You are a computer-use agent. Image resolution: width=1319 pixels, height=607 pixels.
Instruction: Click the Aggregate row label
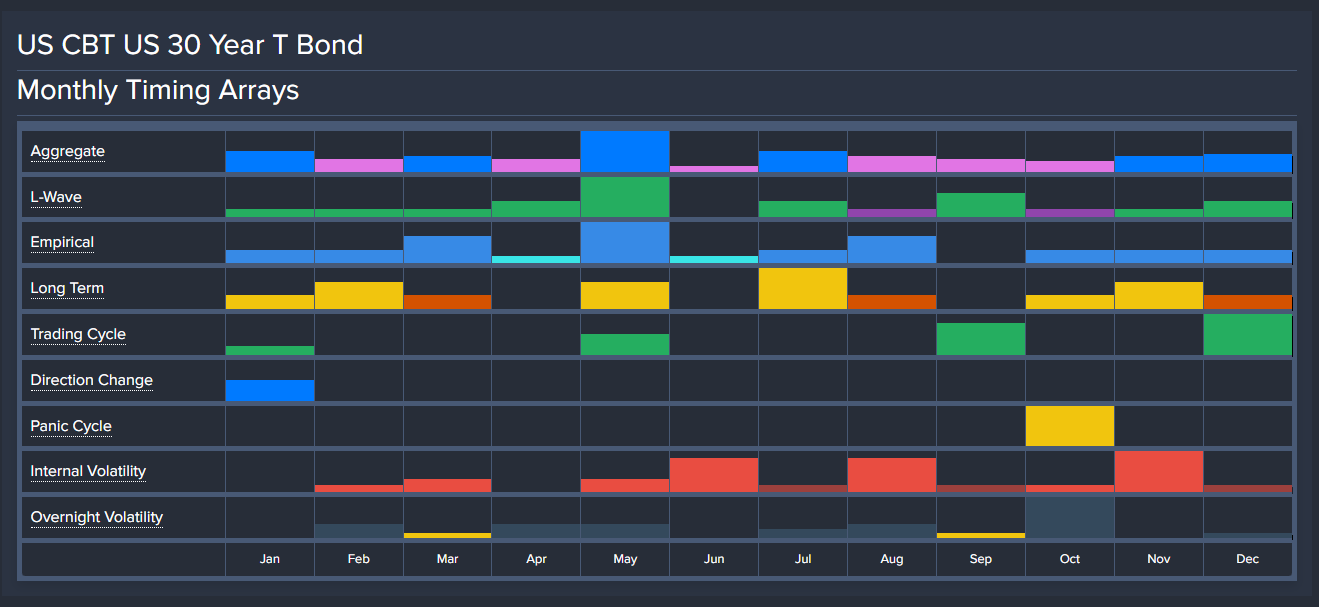click(x=67, y=152)
